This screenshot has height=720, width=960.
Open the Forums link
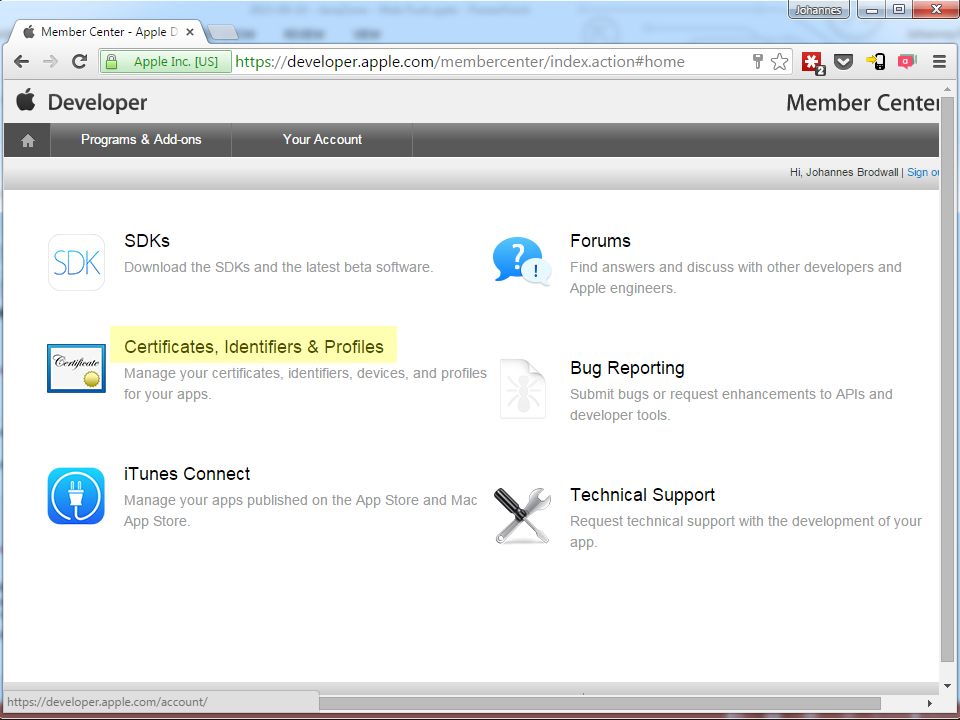click(x=600, y=241)
